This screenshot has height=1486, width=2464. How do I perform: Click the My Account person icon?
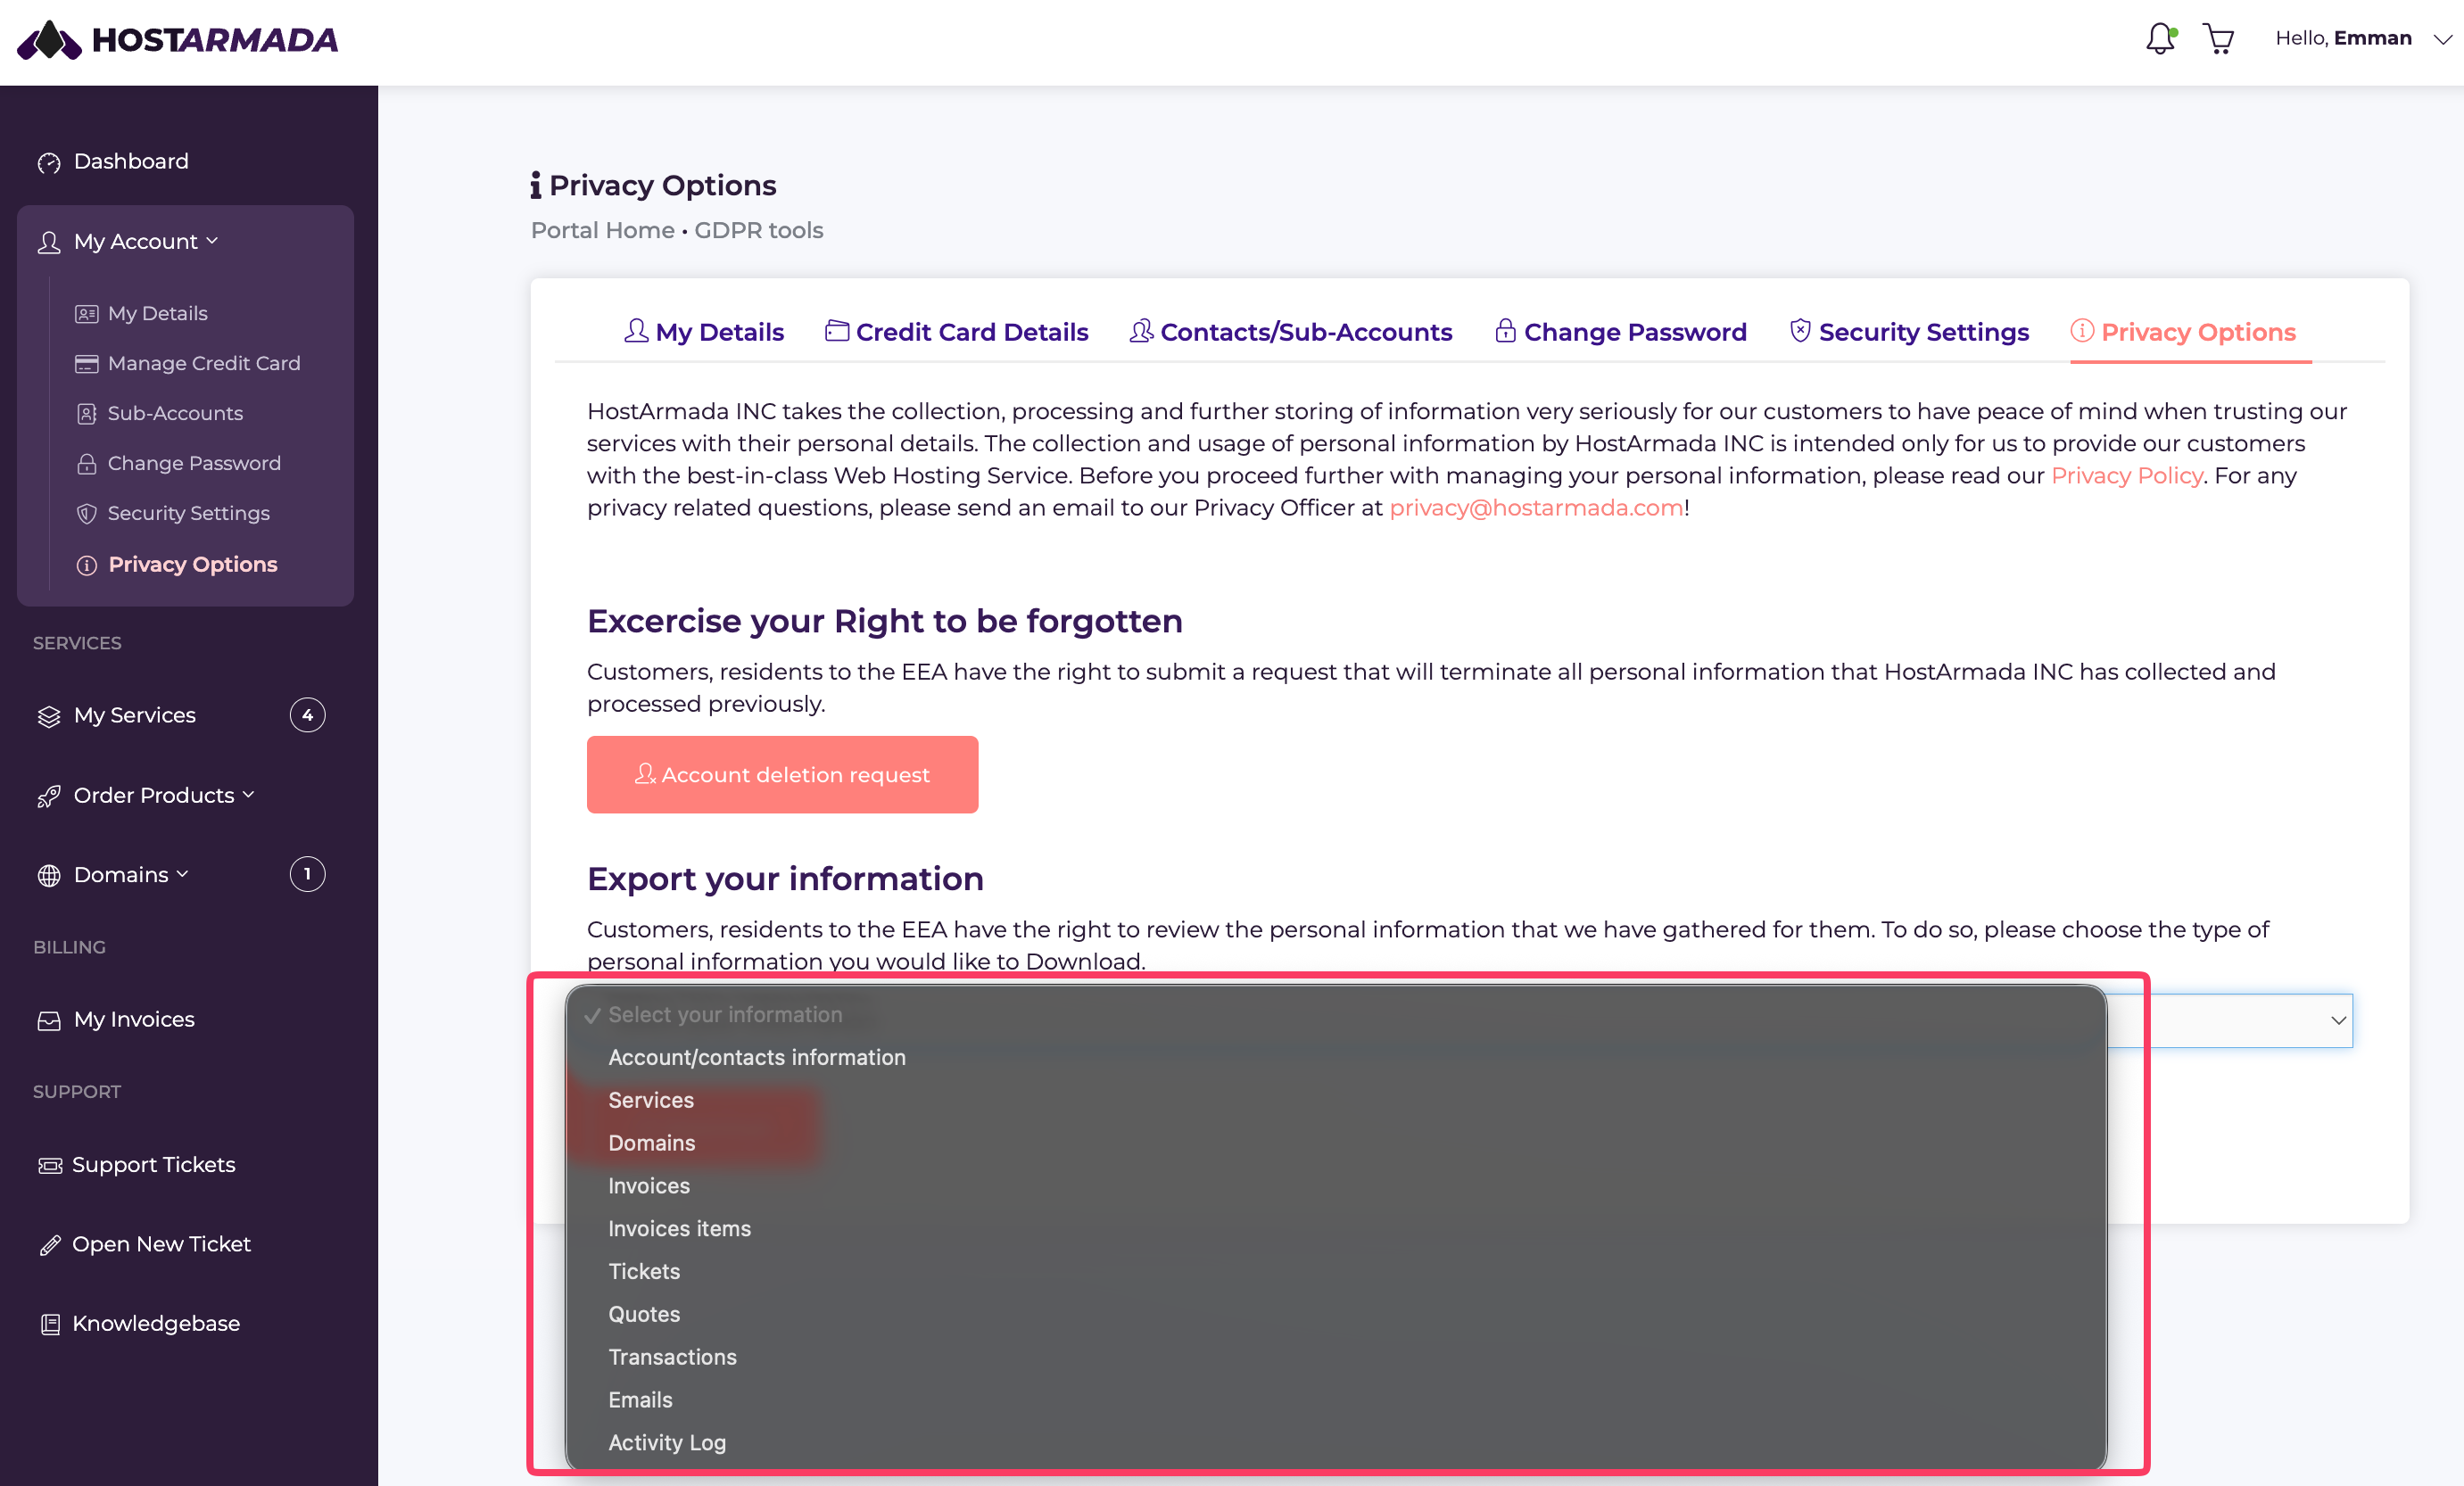49,242
